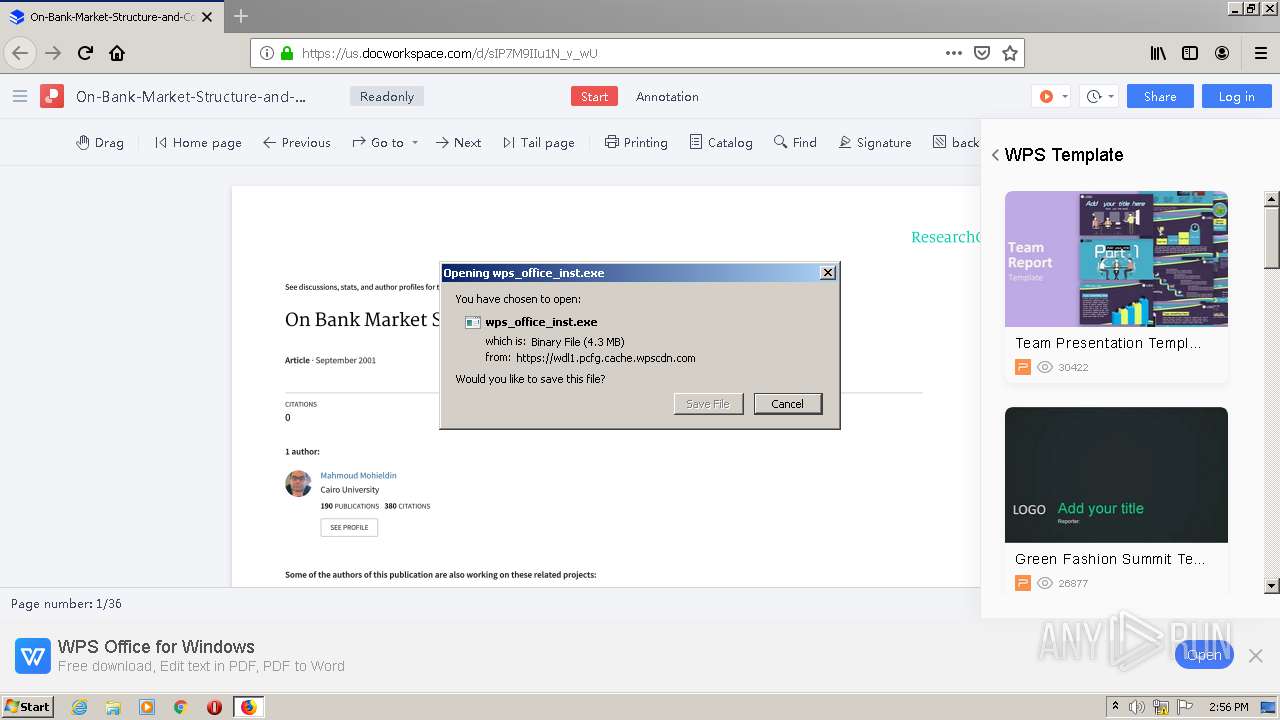Expand dropdown next to record icon
This screenshot has width=1280, height=720.
tap(1065, 97)
